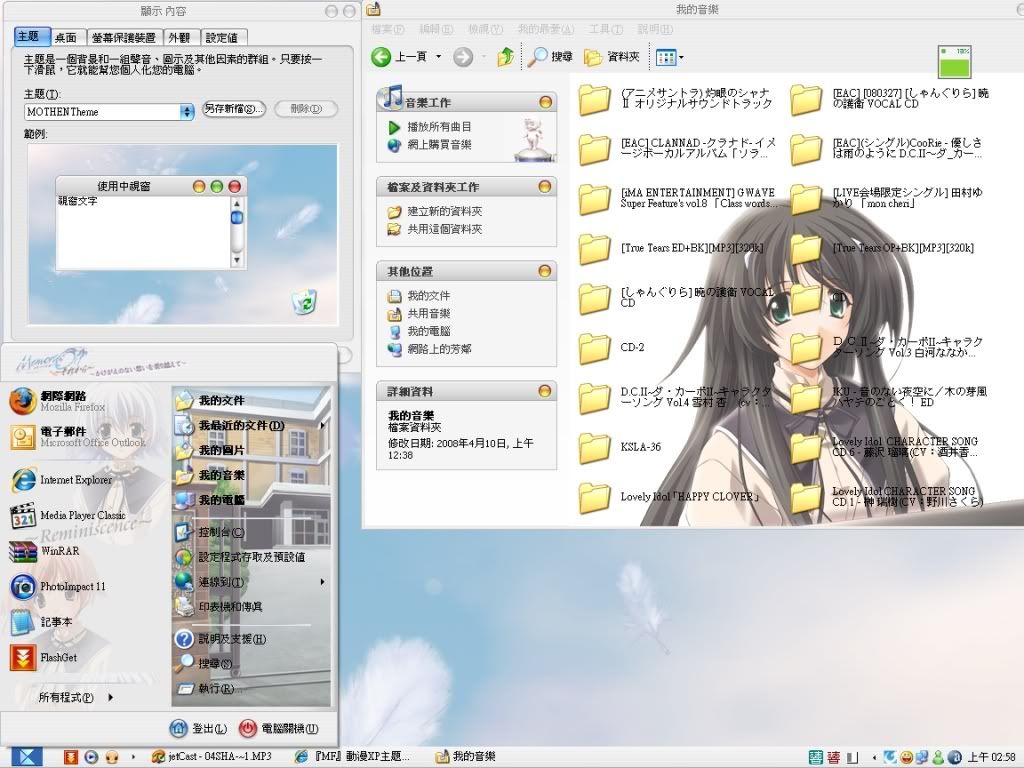Launch Mozilla Firefox from Start menu
The height and width of the screenshot is (768, 1024).
[x=57, y=401]
